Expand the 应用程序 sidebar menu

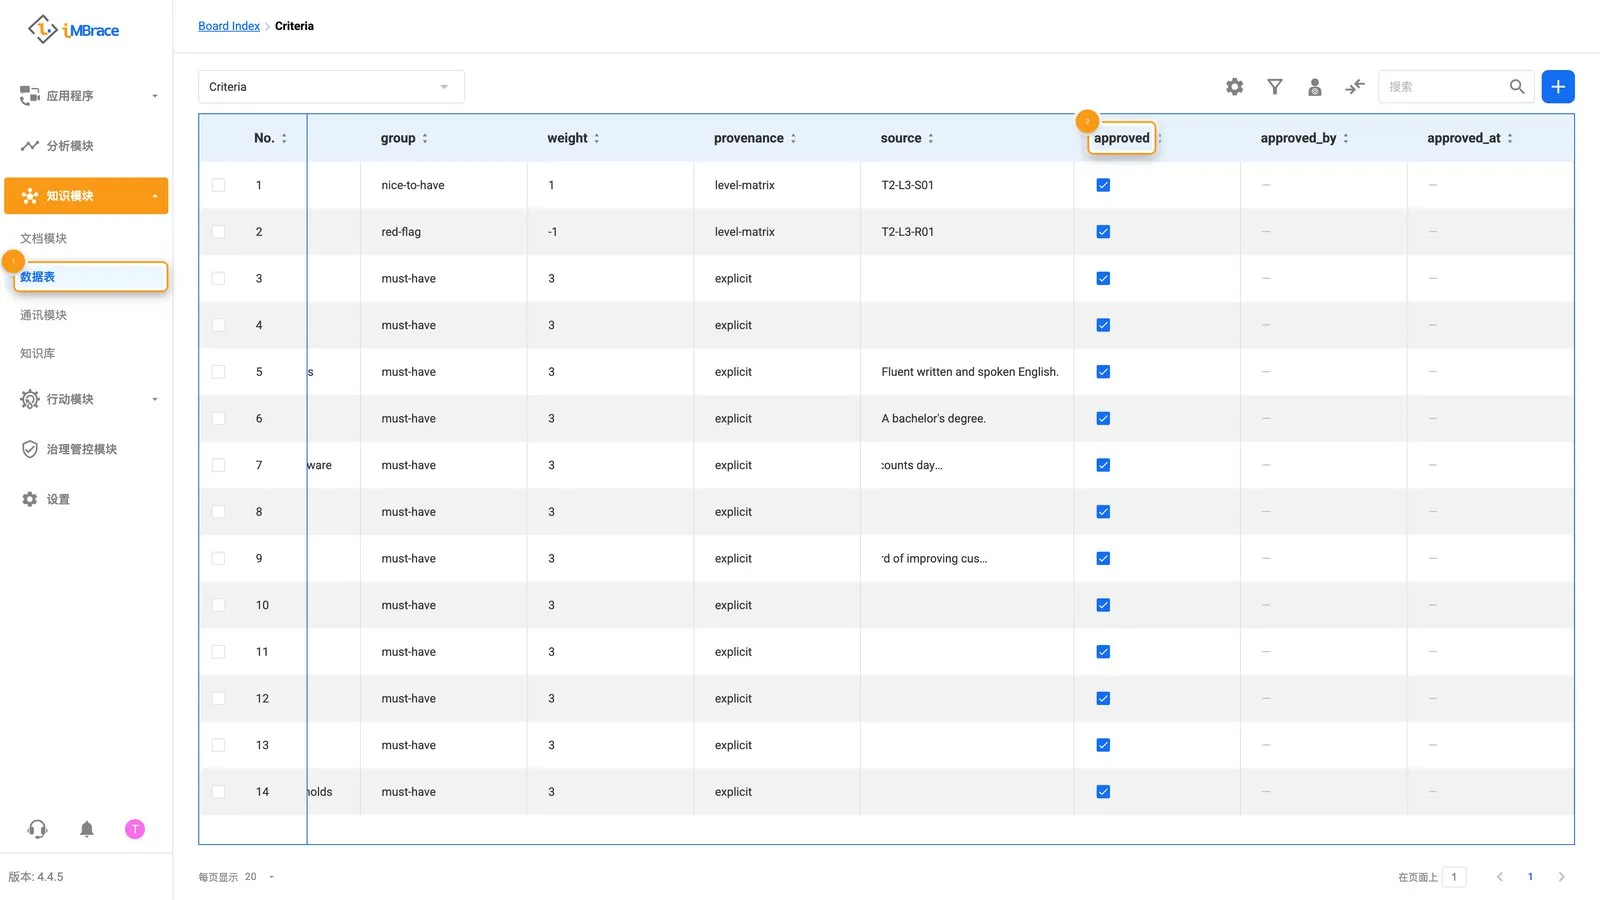(x=89, y=96)
